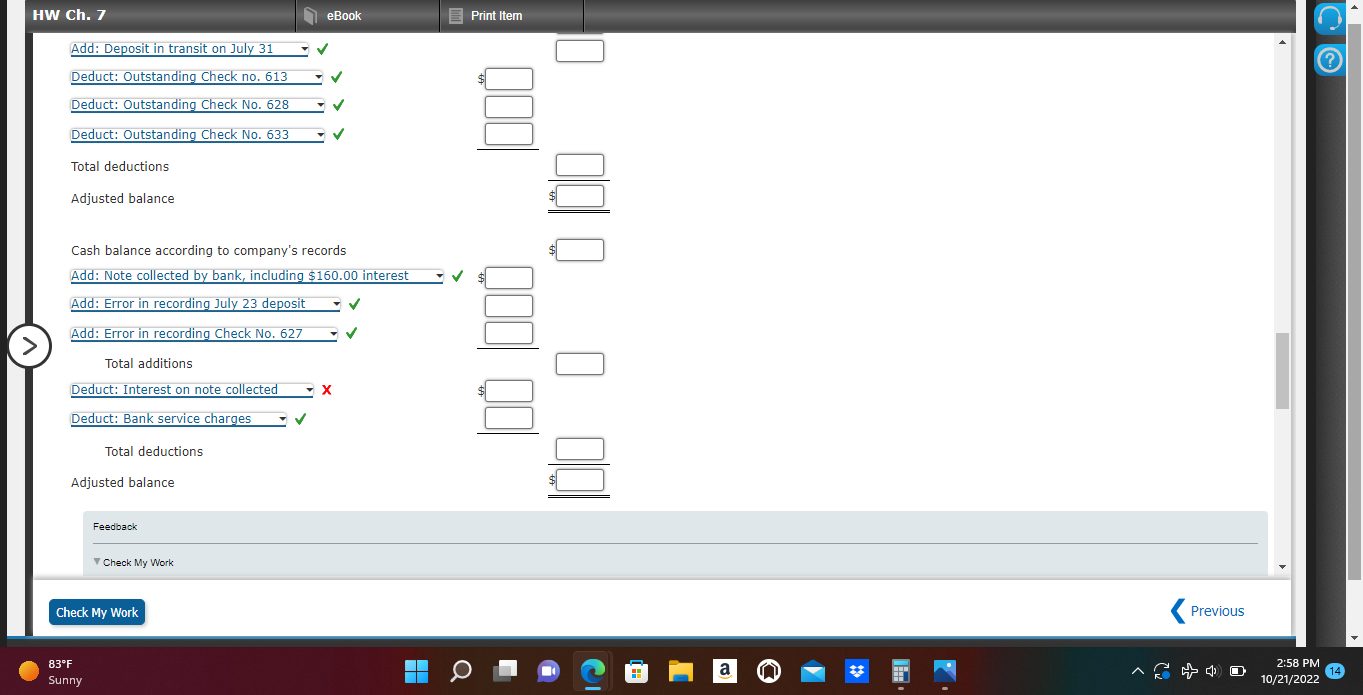1363x695 pixels.
Task: Open Amazon app from taskbar
Action: point(725,671)
